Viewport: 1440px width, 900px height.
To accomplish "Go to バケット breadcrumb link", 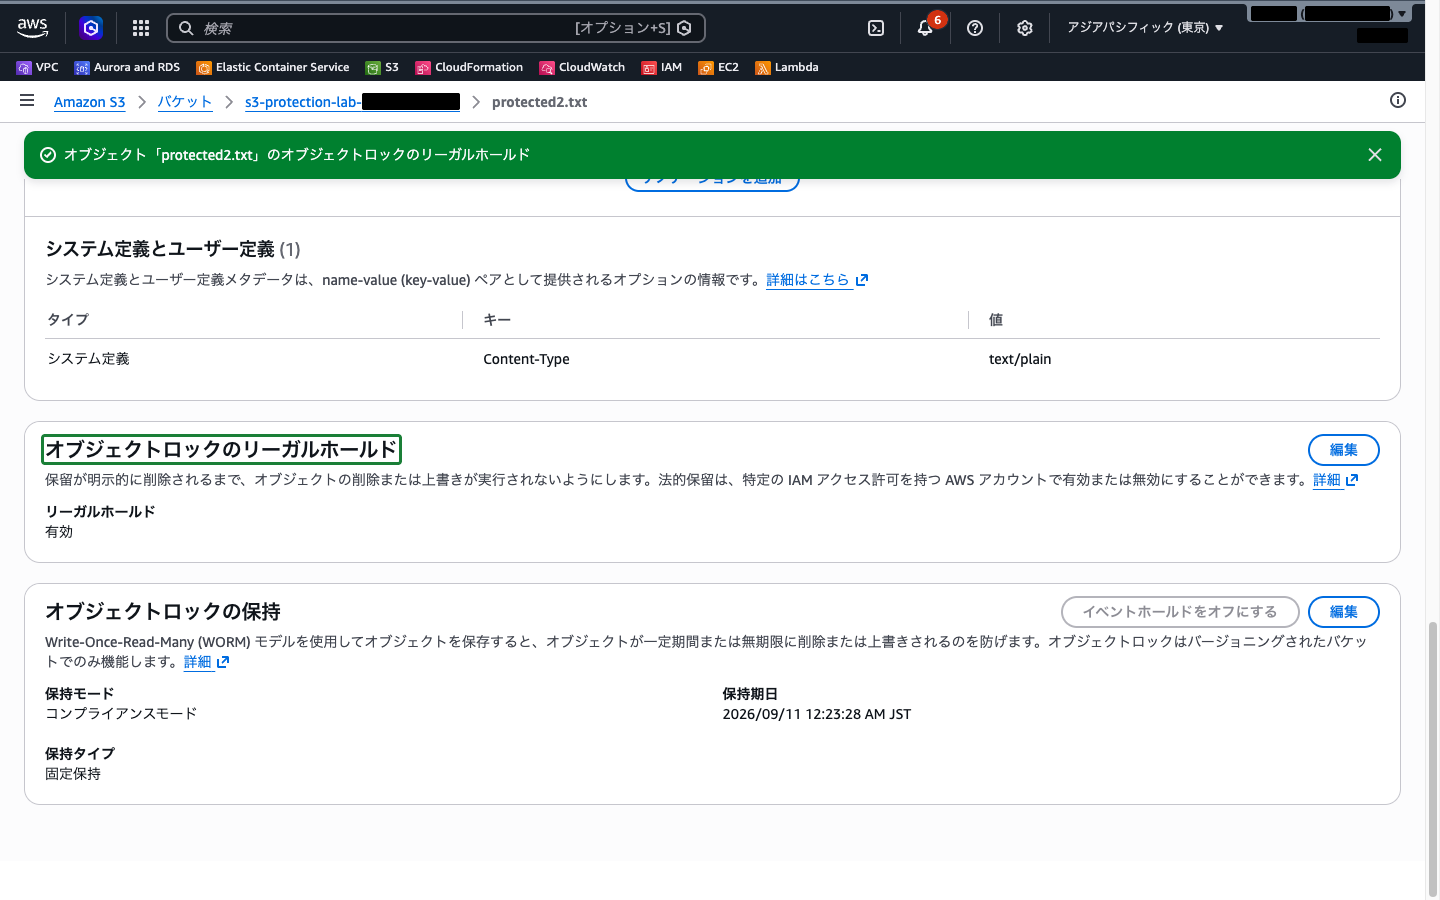I will [x=185, y=102].
